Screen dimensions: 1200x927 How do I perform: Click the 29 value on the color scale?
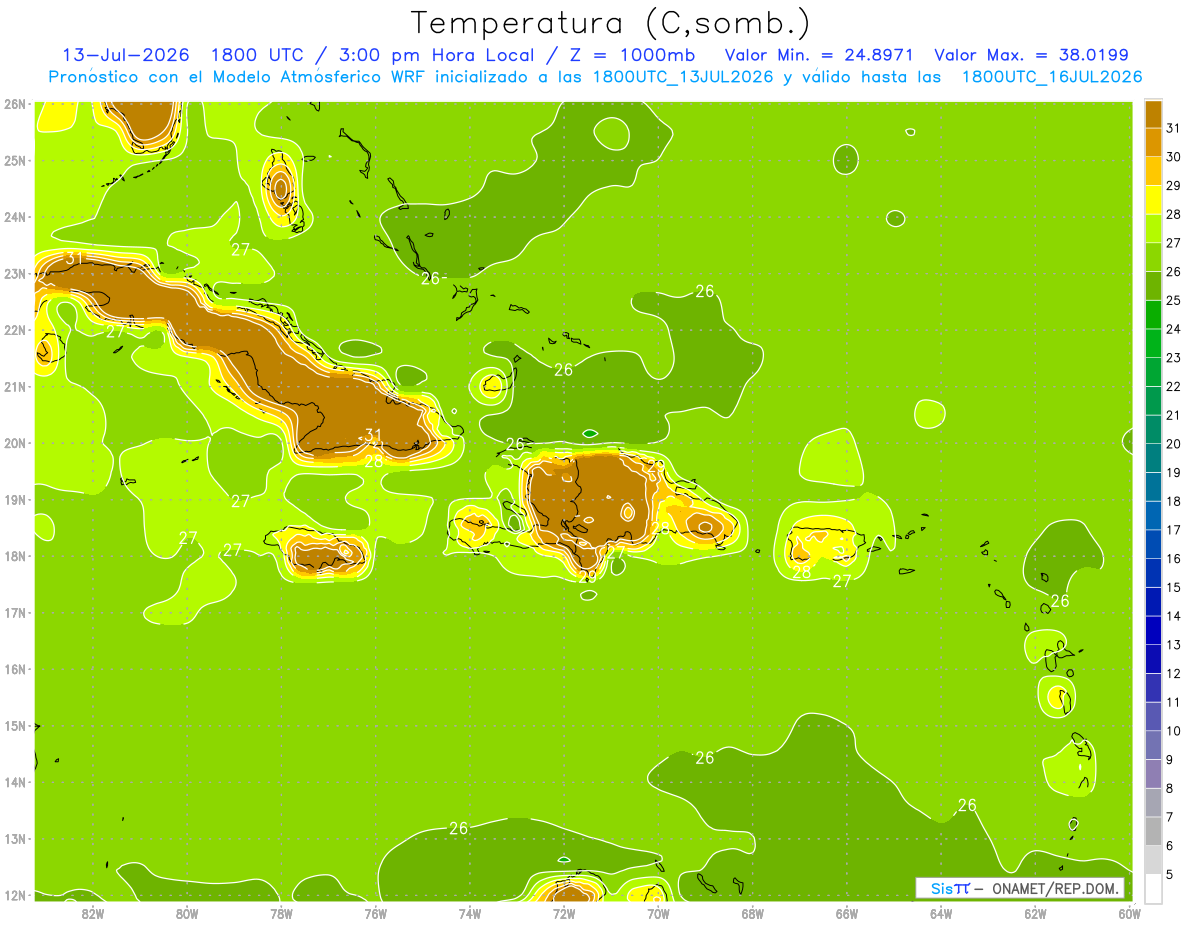pos(1174,186)
